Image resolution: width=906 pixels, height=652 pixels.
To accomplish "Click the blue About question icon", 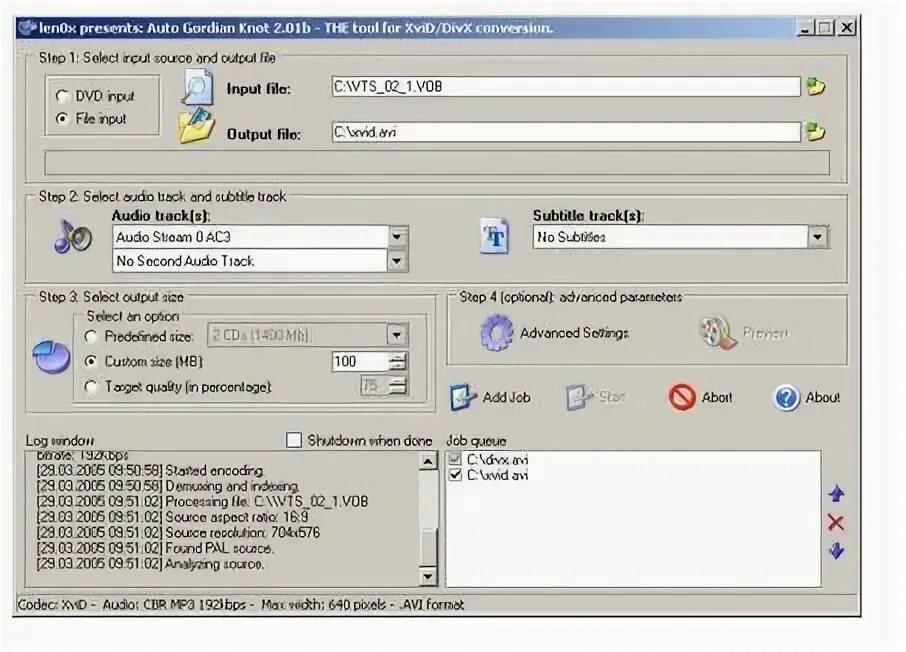I will [x=786, y=397].
